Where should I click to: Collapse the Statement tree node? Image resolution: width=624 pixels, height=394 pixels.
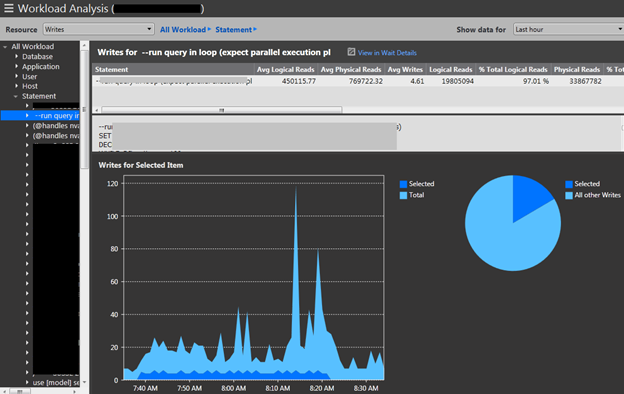(16, 96)
